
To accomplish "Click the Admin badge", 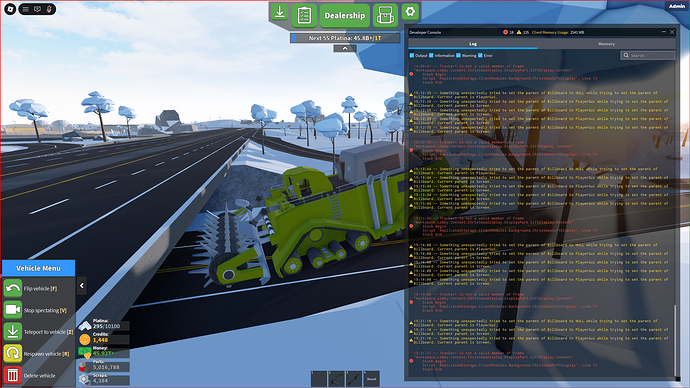I will coord(677,6).
